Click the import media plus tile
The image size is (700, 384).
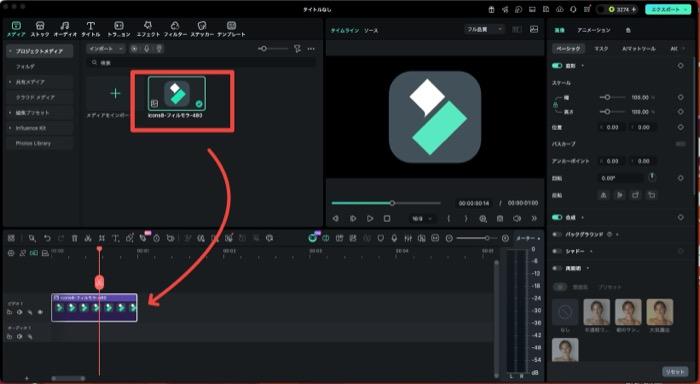point(115,93)
